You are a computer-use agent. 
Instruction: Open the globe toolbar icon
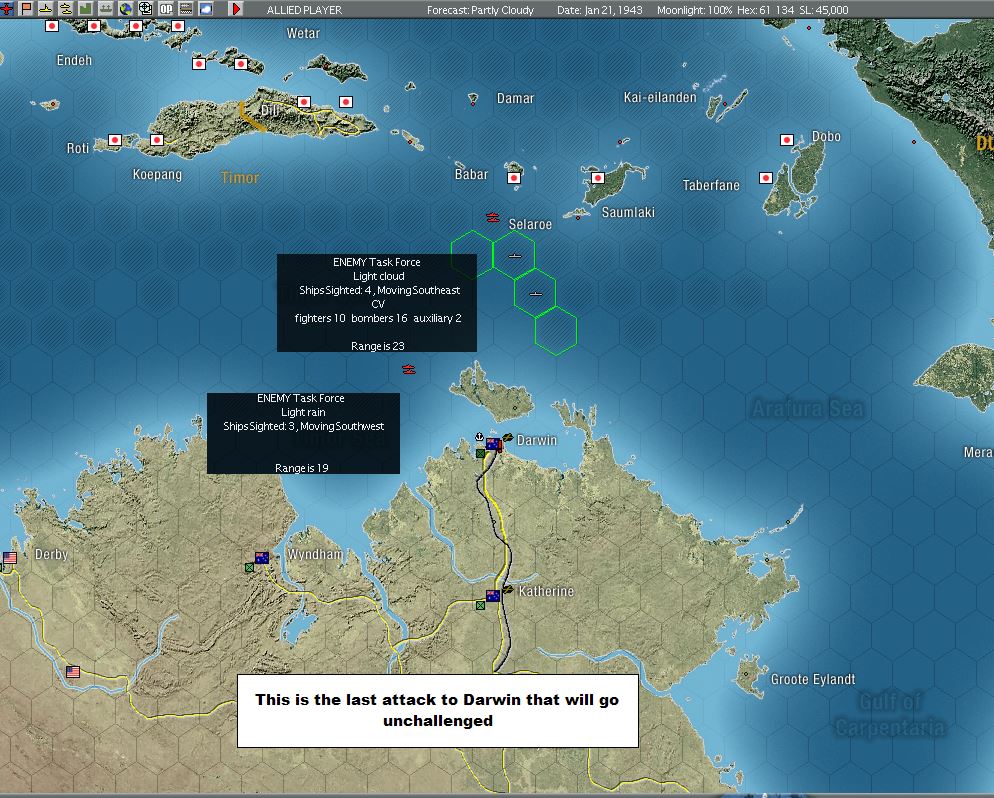click(126, 9)
